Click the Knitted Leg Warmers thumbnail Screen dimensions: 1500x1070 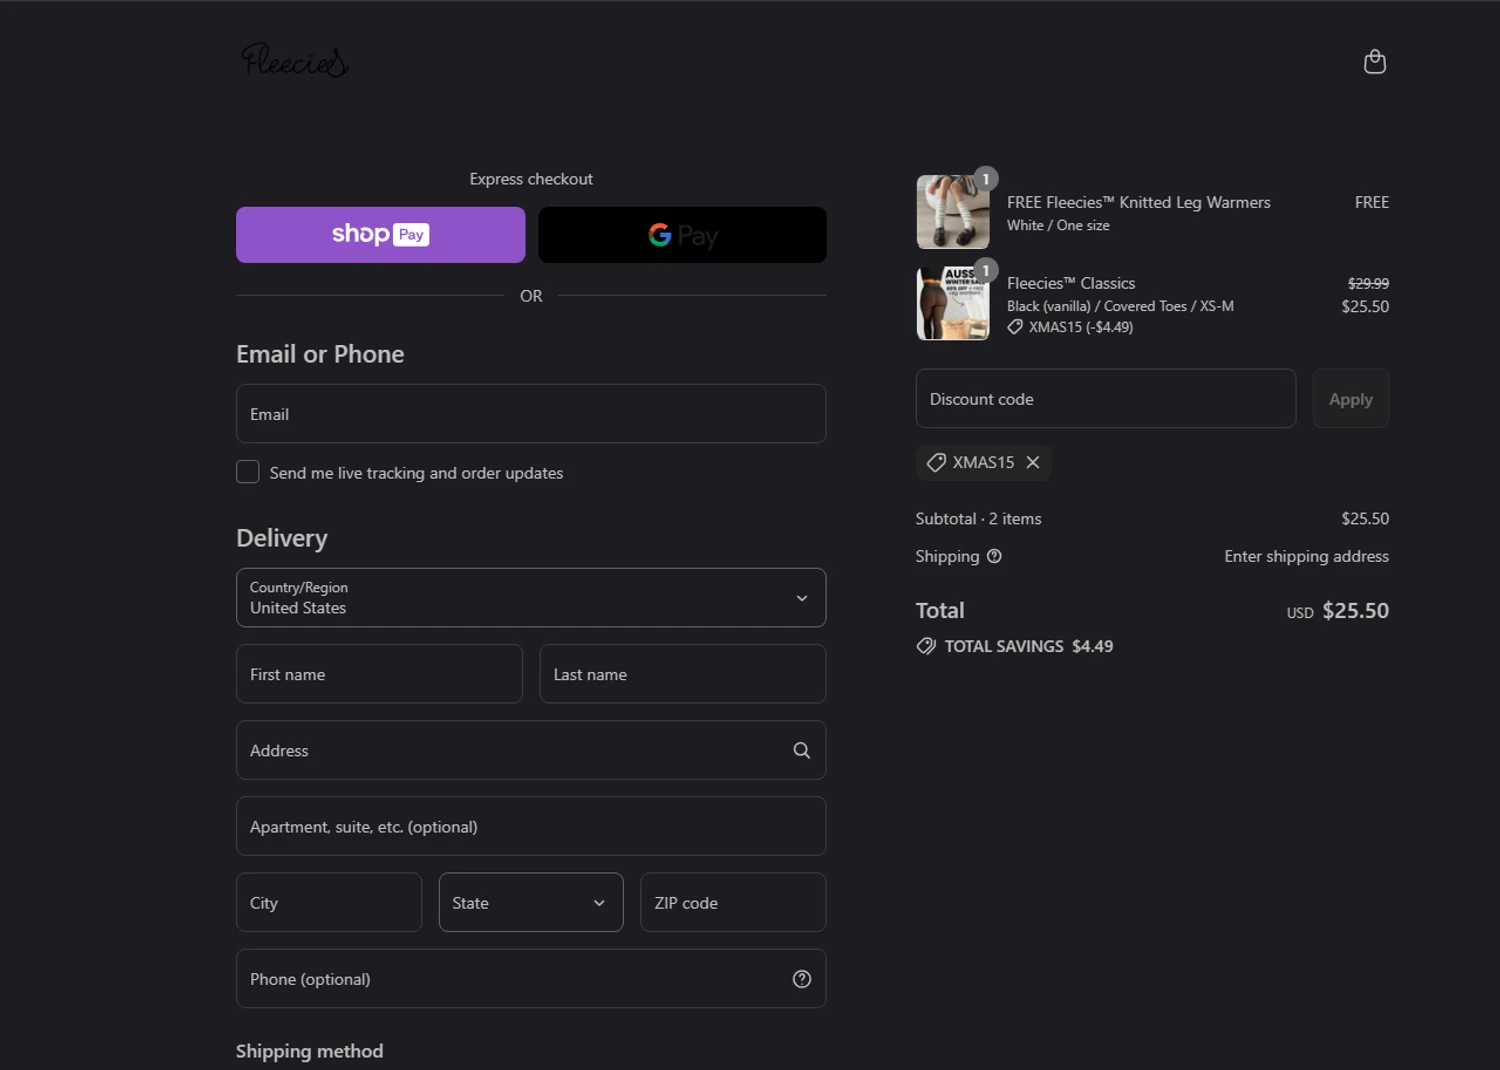click(x=953, y=212)
